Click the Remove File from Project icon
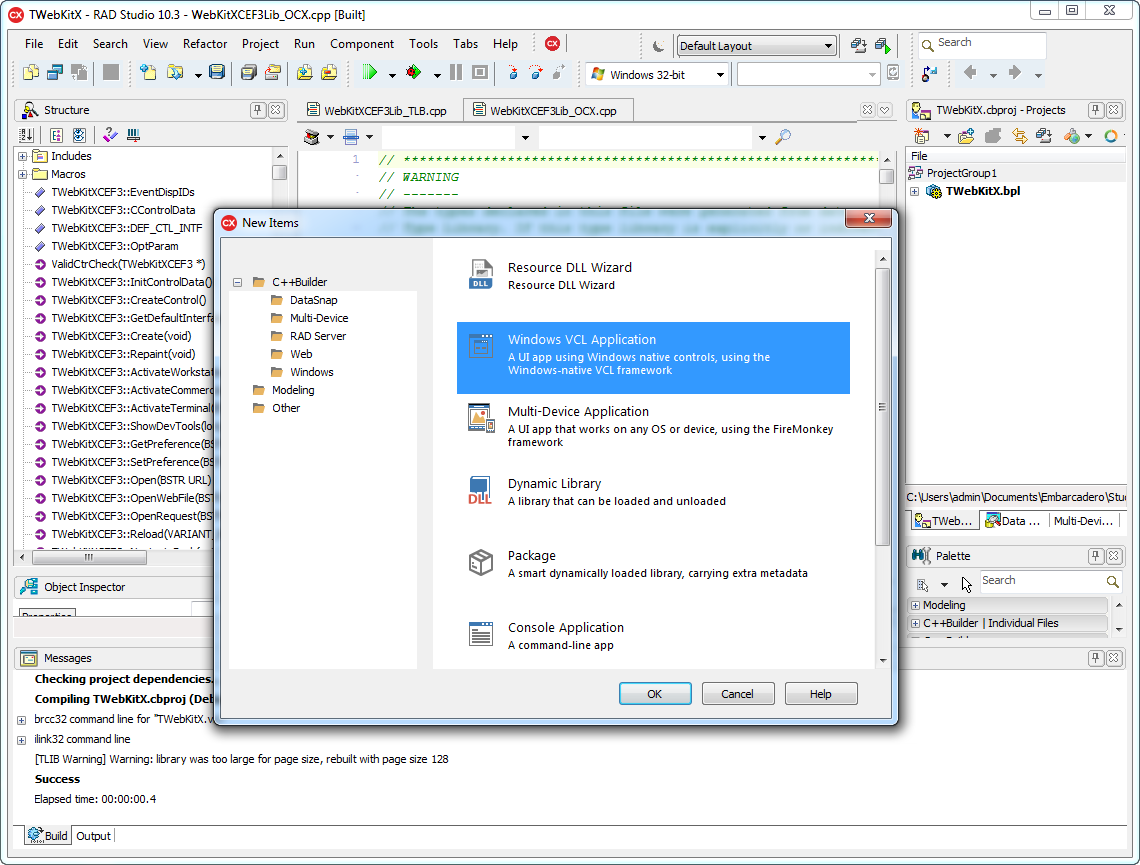Viewport: 1140px width, 865px height. 329,73
